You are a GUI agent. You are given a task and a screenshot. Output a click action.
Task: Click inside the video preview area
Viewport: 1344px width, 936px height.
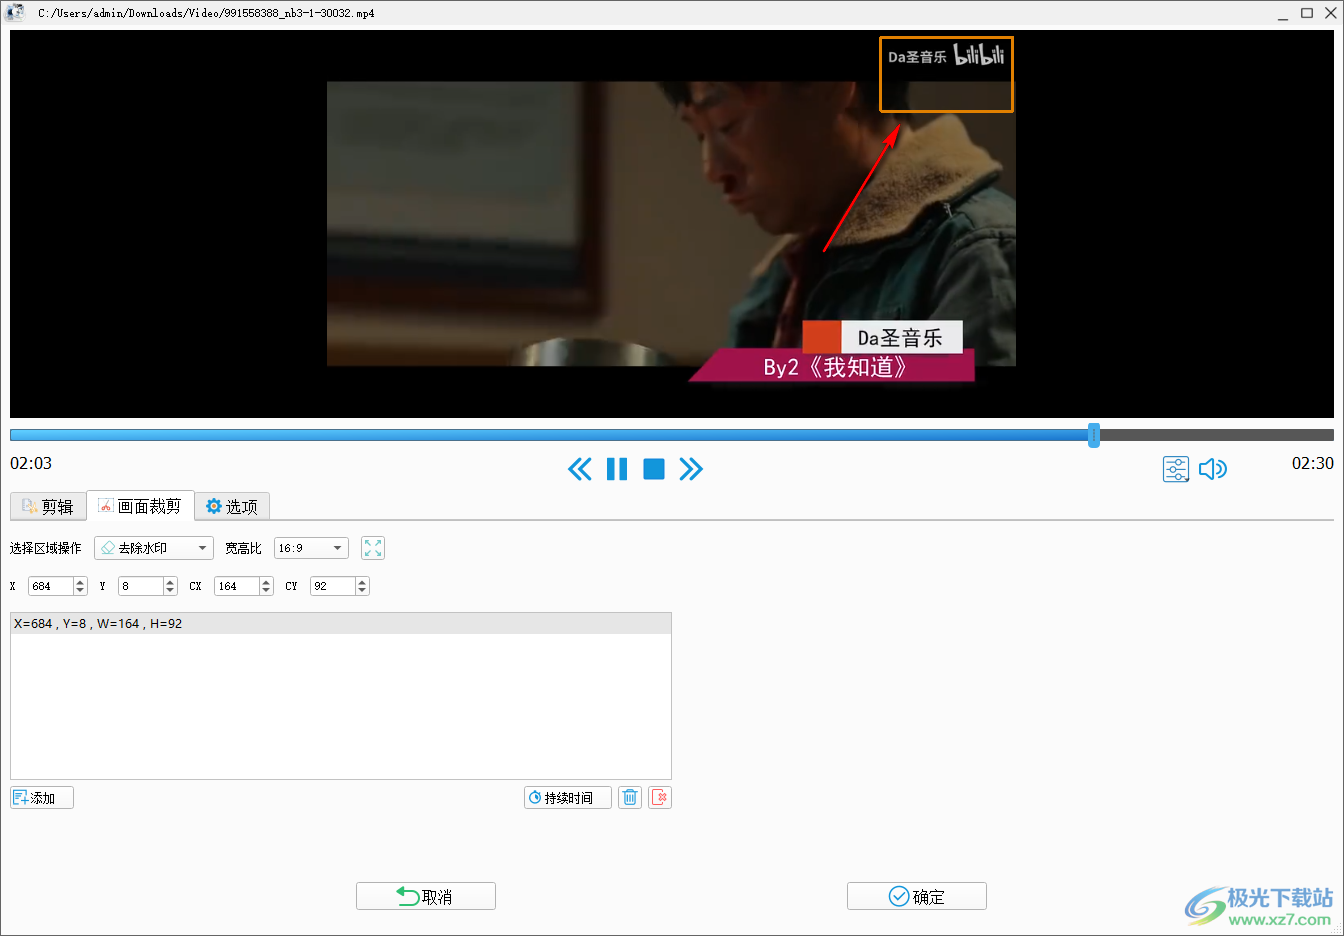click(x=672, y=224)
